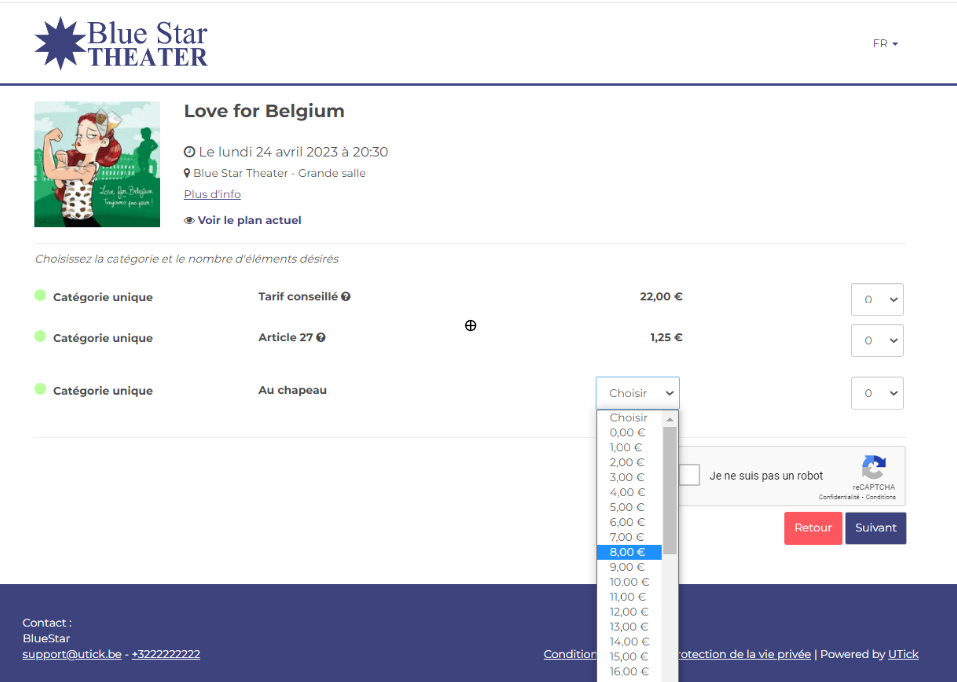Choose 12,00 € from the price options
The height and width of the screenshot is (682, 957).
pos(628,612)
